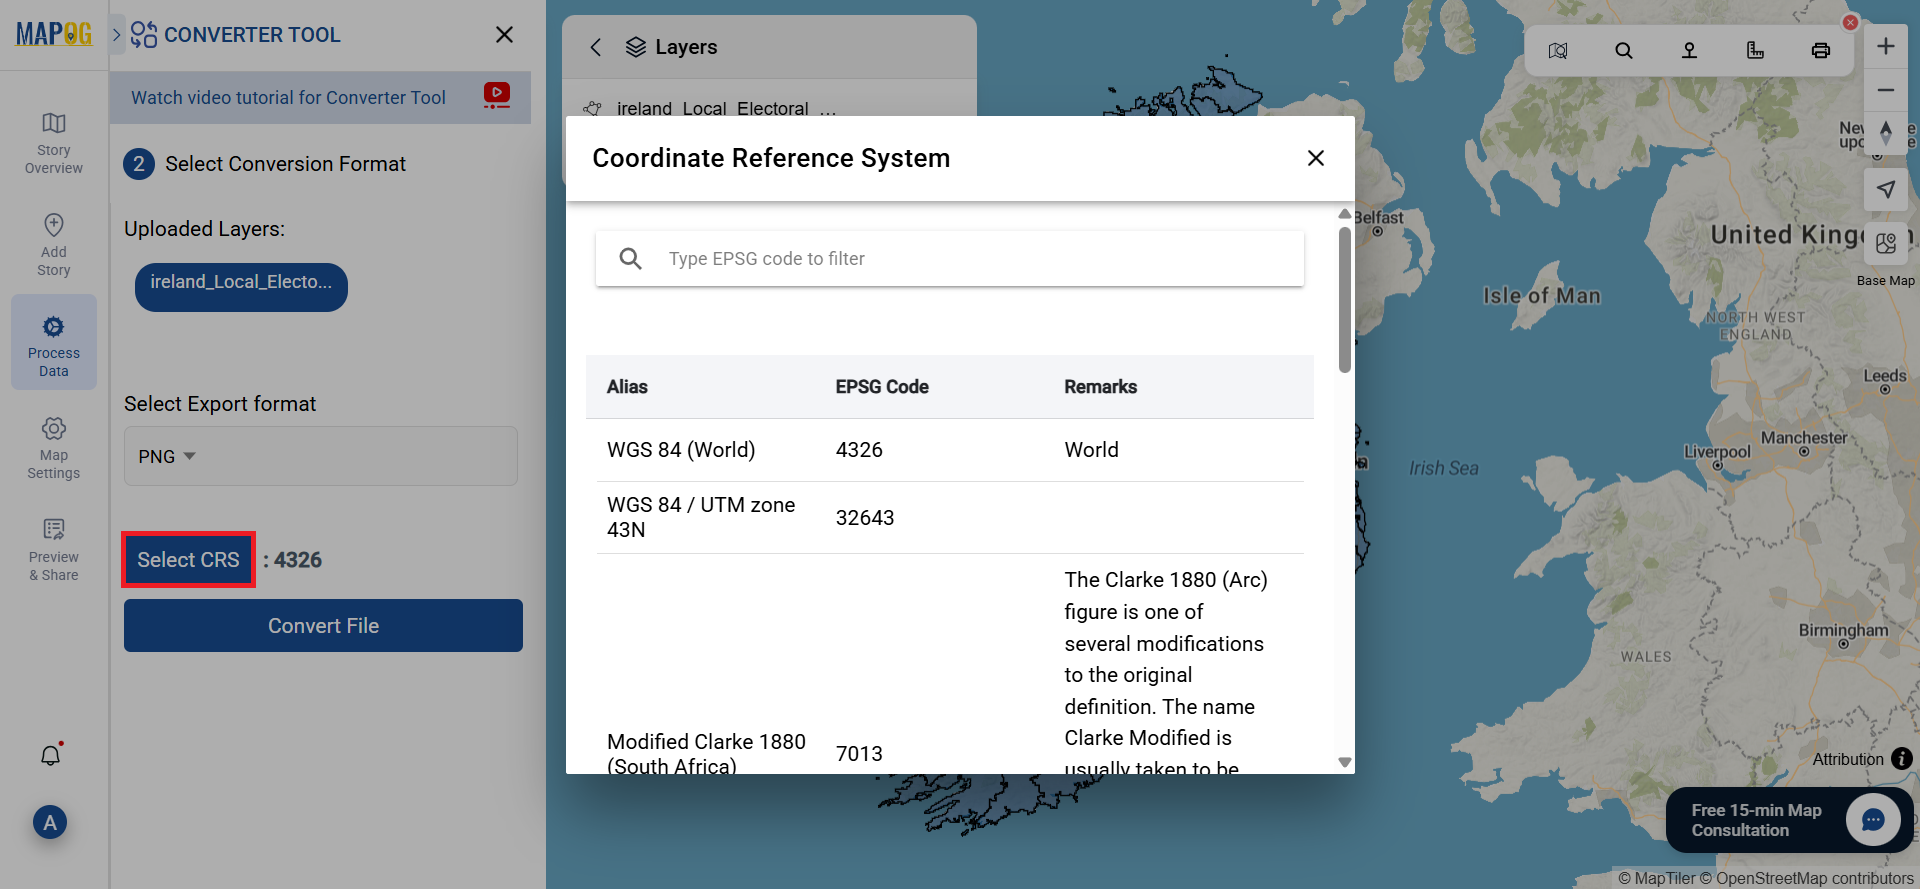Image resolution: width=1920 pixels, height=889 pixels.
Task: Open the Base Map selector
Action: (x=1885, y=245)
